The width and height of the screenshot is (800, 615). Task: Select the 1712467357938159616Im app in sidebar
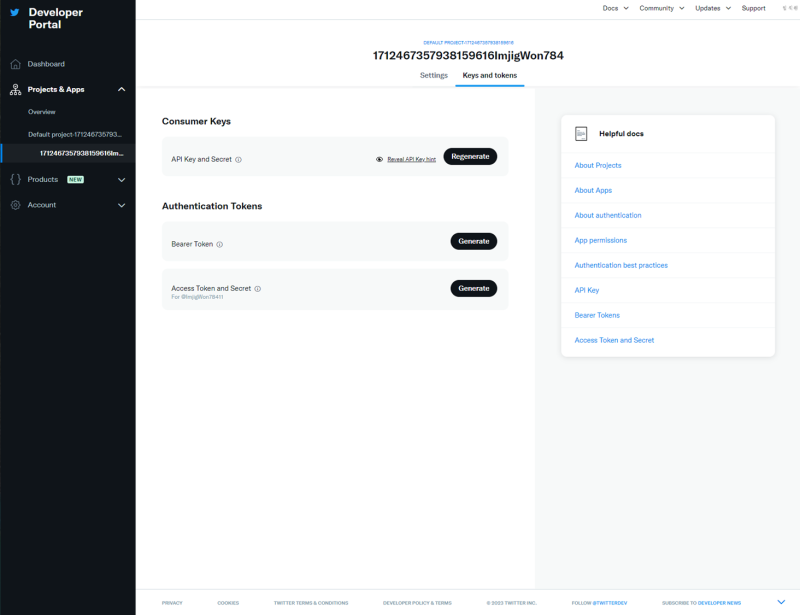click(x=82, y=153)
